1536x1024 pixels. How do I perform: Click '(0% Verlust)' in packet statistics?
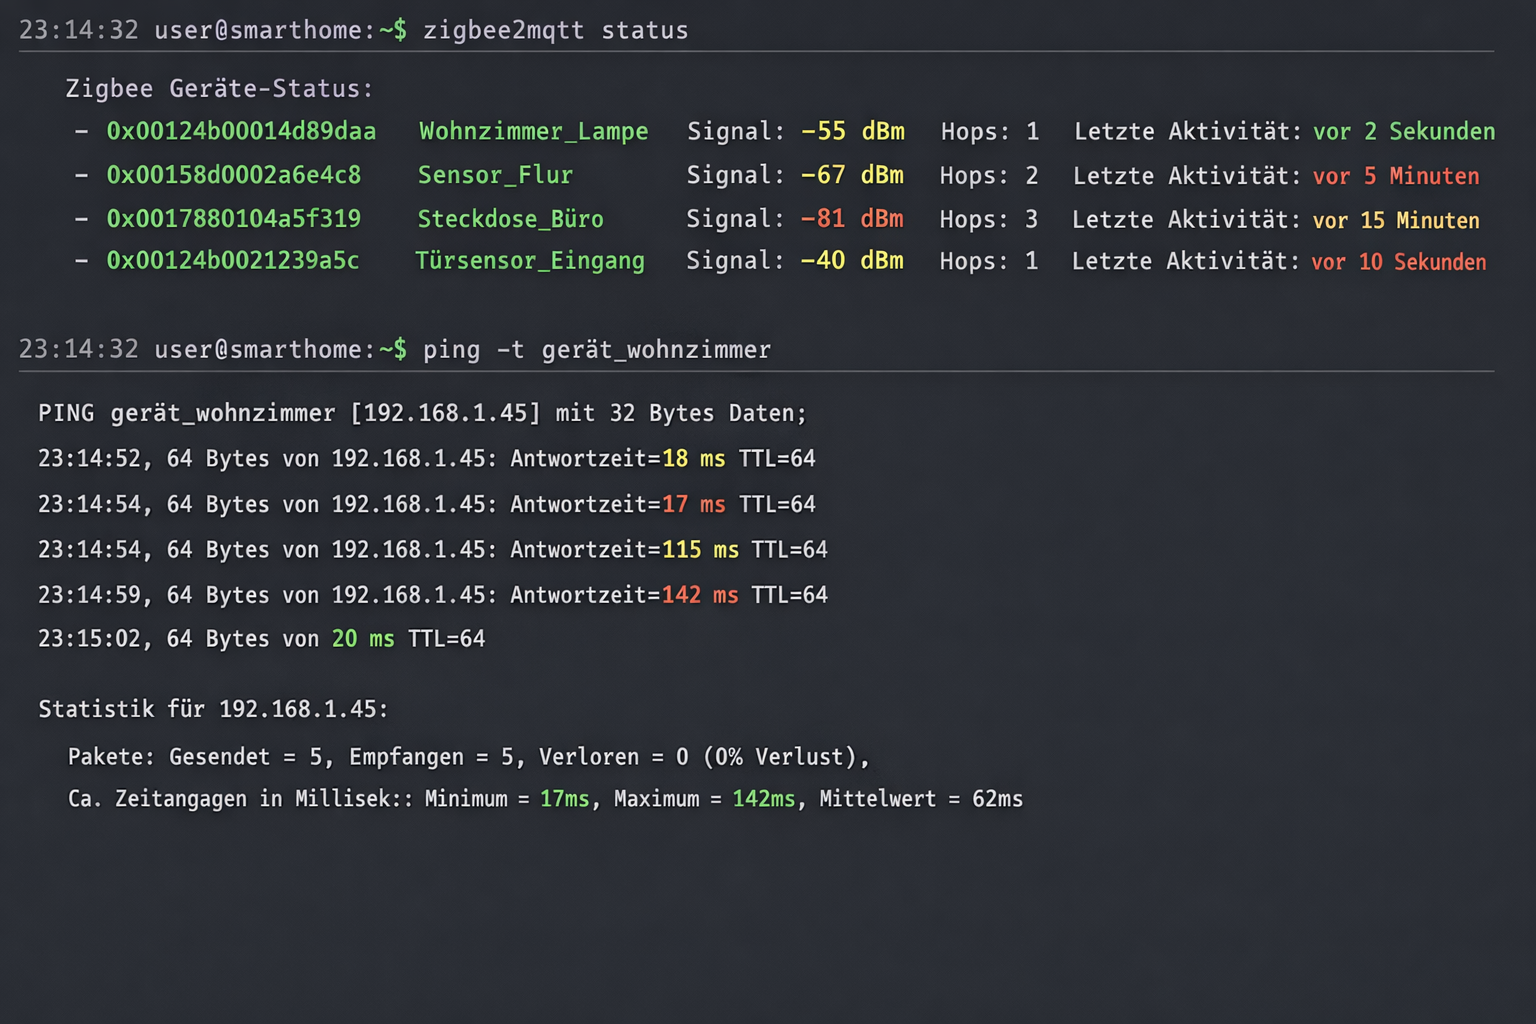pos(781,757)
